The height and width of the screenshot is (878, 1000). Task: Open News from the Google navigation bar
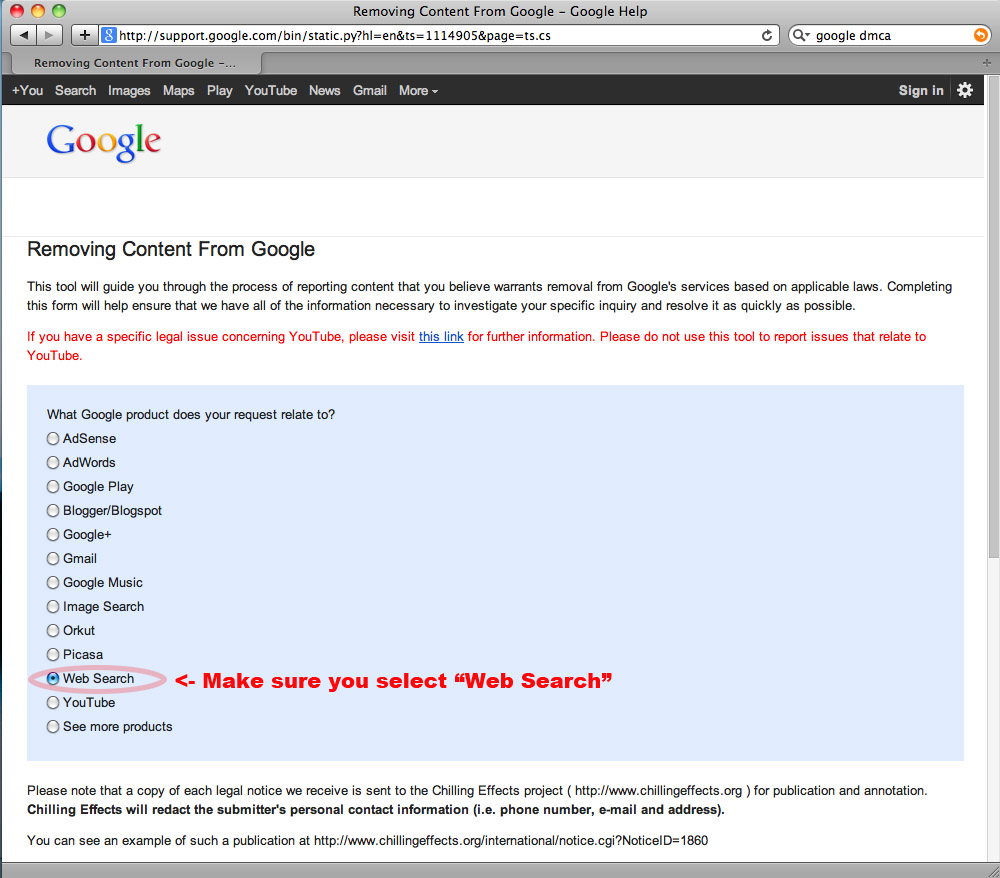pyautogui.click(x=324, y=90)
